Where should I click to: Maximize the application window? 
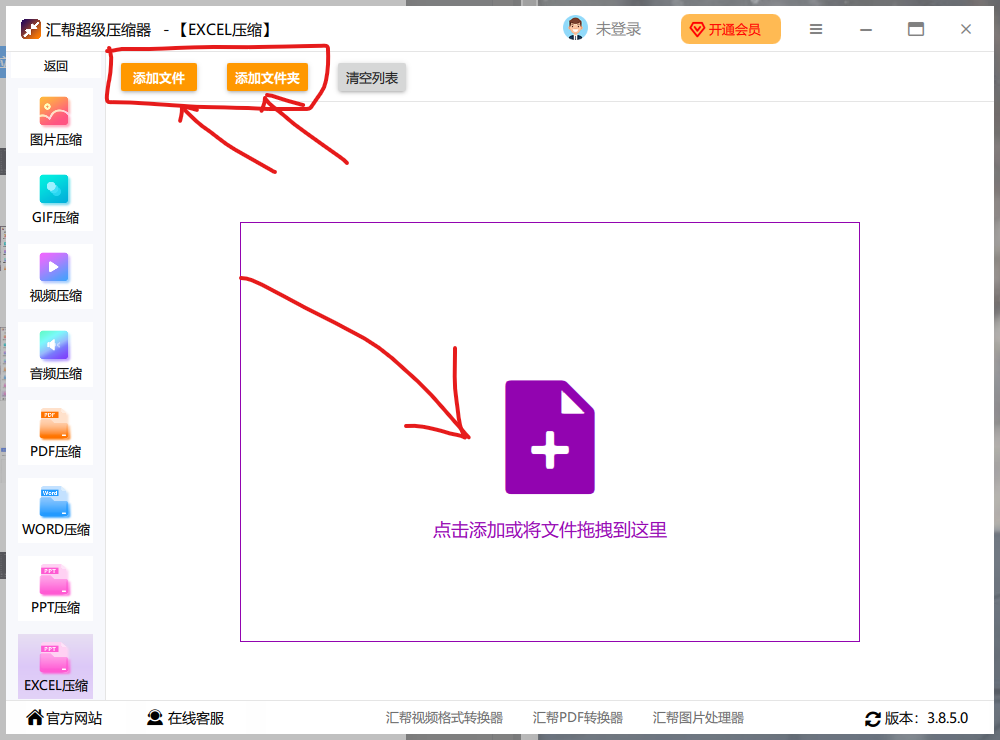click(916, 29)
